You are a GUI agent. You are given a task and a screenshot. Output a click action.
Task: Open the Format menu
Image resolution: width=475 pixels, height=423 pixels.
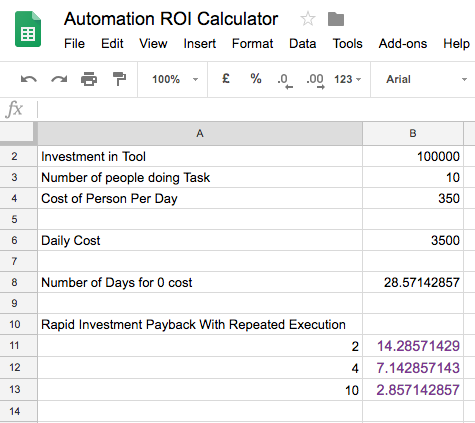click(252, 44)
